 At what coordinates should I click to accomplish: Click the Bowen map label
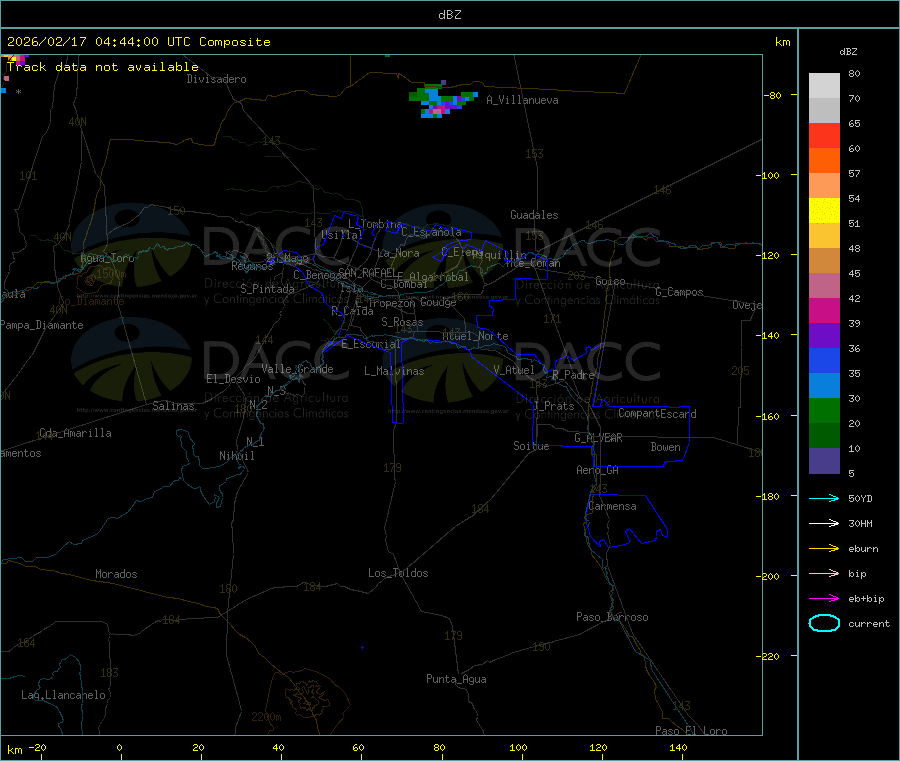click(666, 447)
